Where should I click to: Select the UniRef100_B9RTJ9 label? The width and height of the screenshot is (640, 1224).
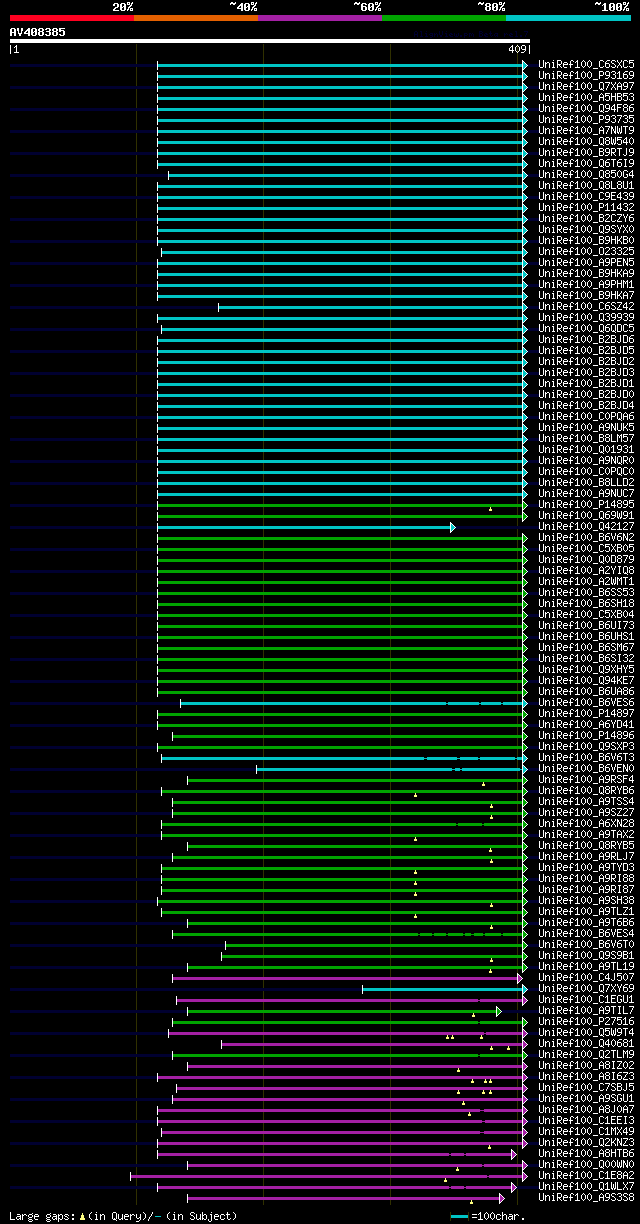tap(586, 153)
